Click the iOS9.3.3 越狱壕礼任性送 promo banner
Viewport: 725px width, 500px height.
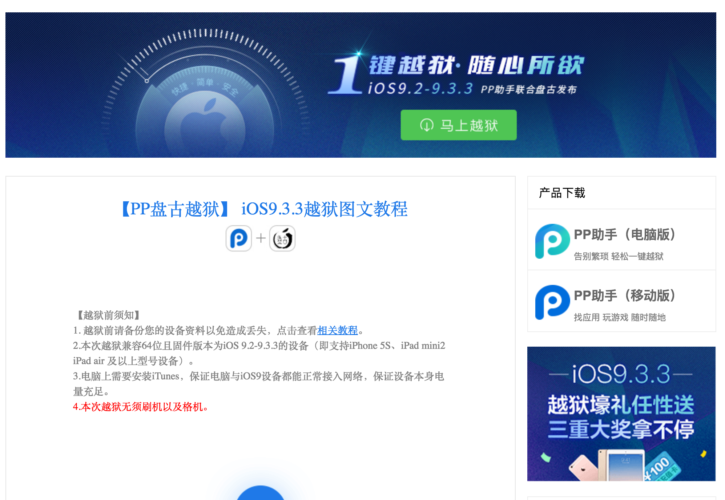621,414
